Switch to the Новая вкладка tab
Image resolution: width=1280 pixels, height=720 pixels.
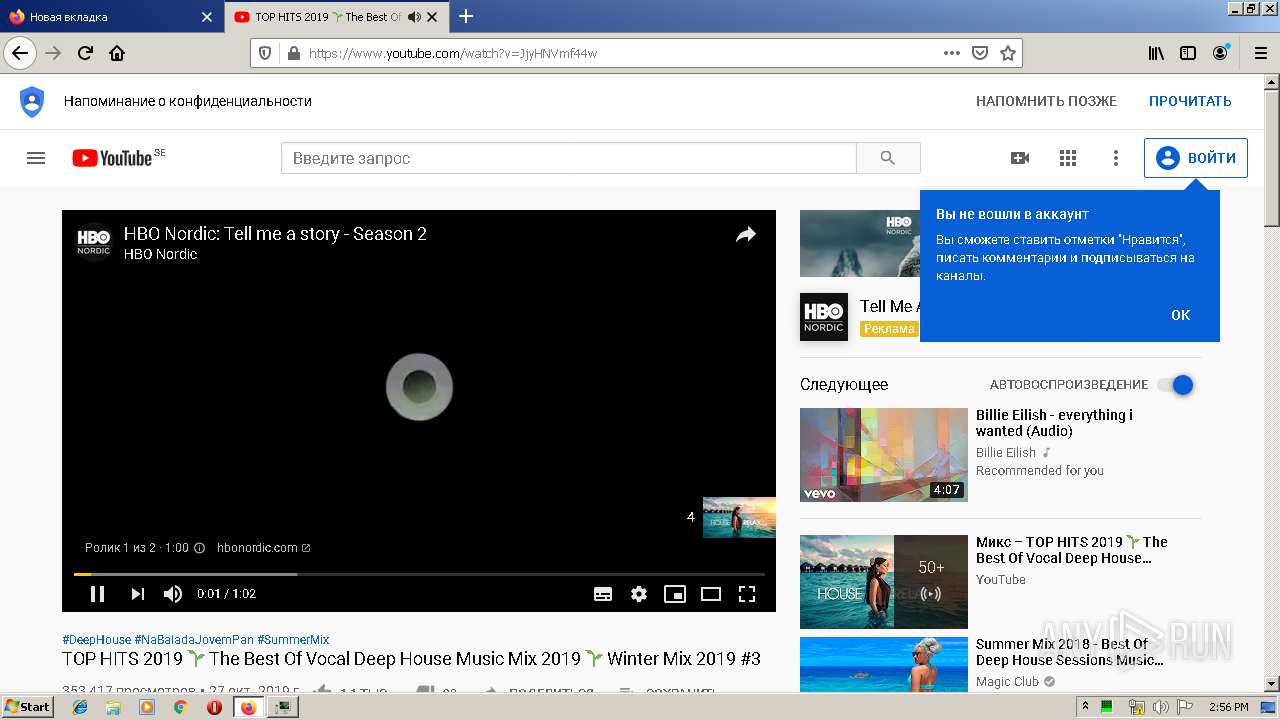[110, 17]
